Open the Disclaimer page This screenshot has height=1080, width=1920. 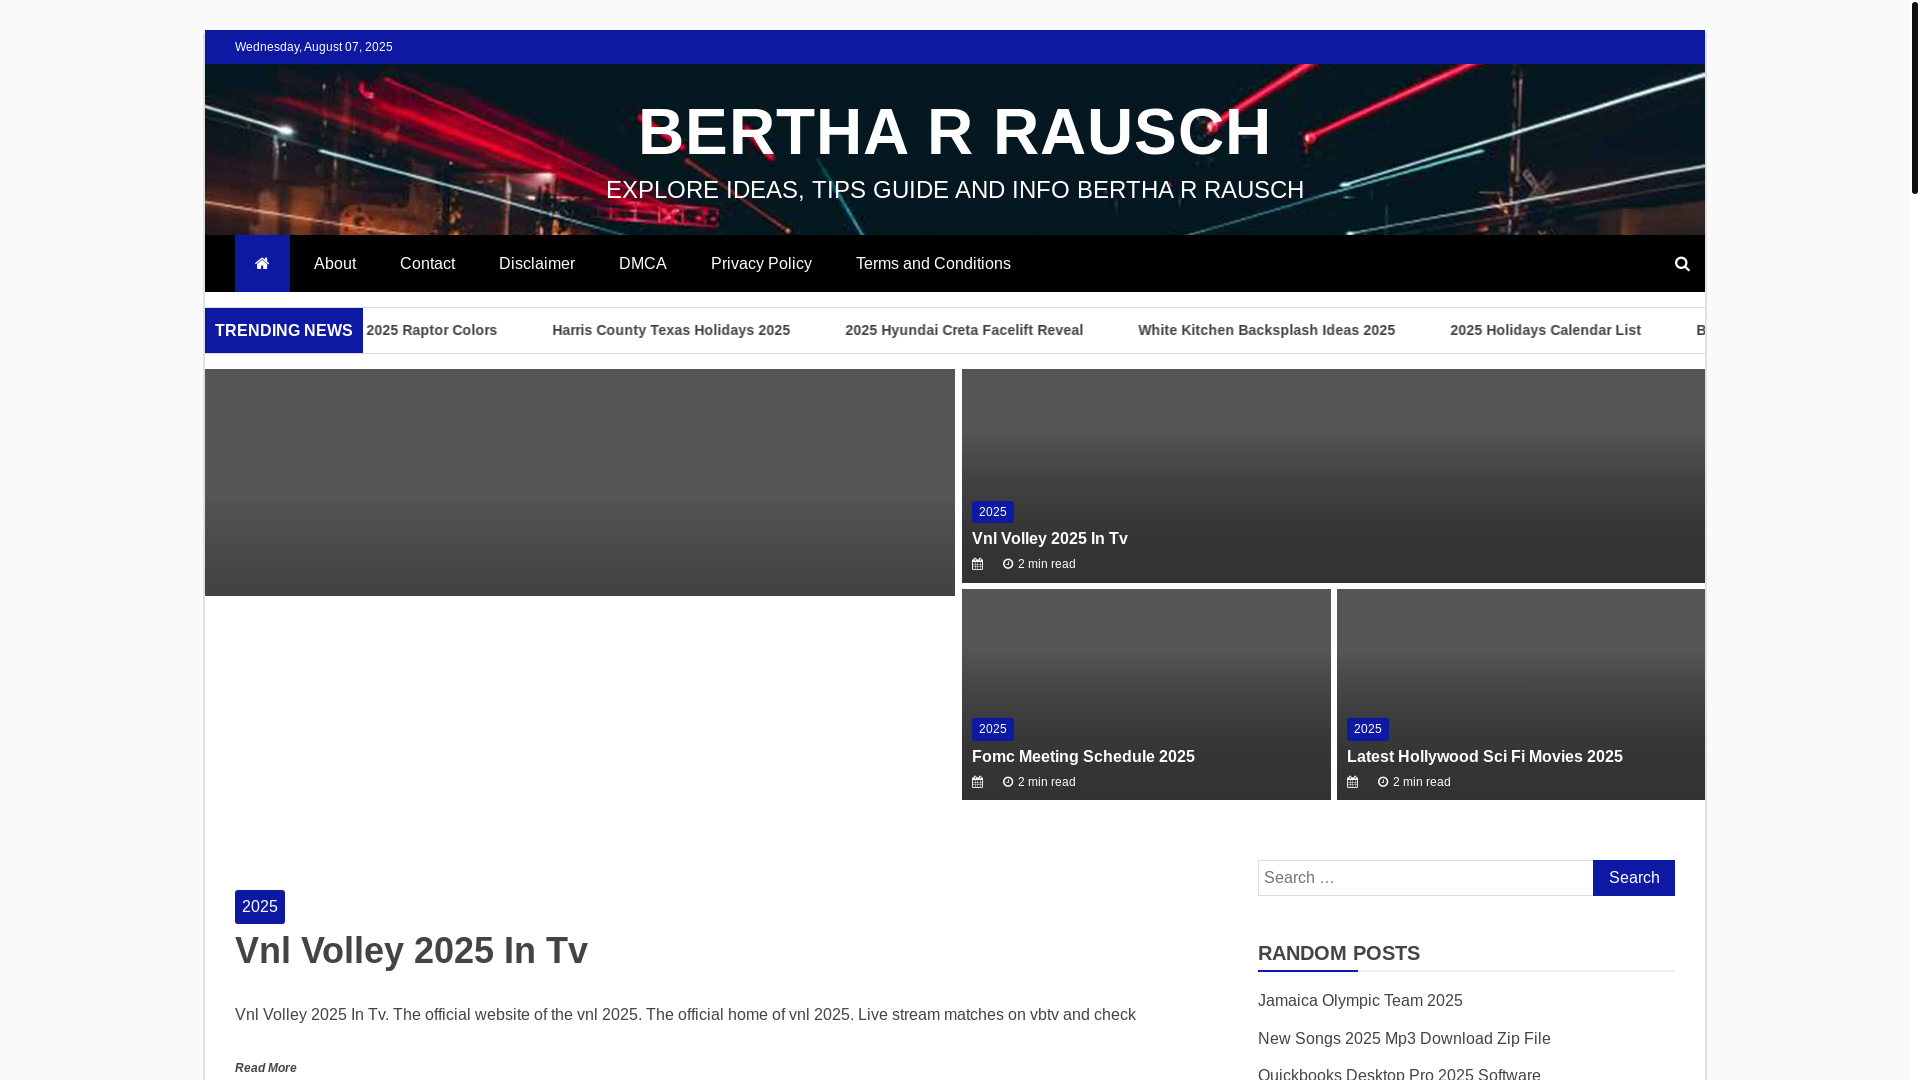tap(537, 264)
